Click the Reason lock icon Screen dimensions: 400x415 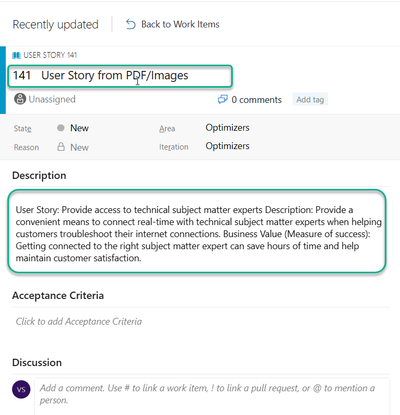tap(61, 147)
